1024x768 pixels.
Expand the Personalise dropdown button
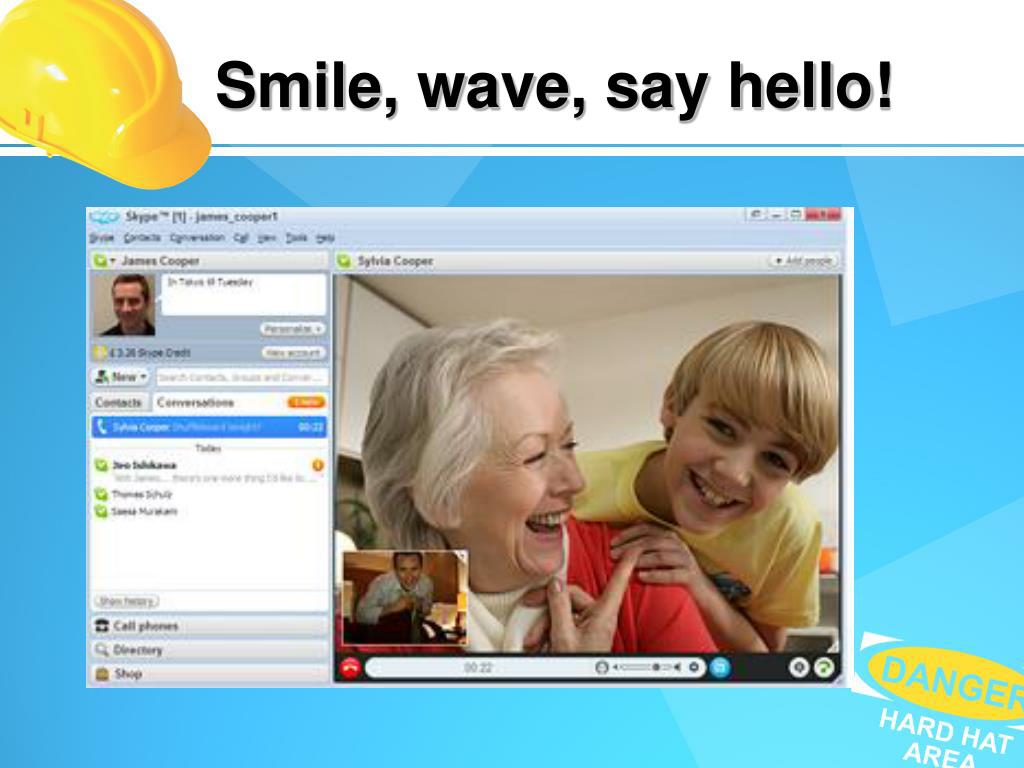(x=293, y=328)
